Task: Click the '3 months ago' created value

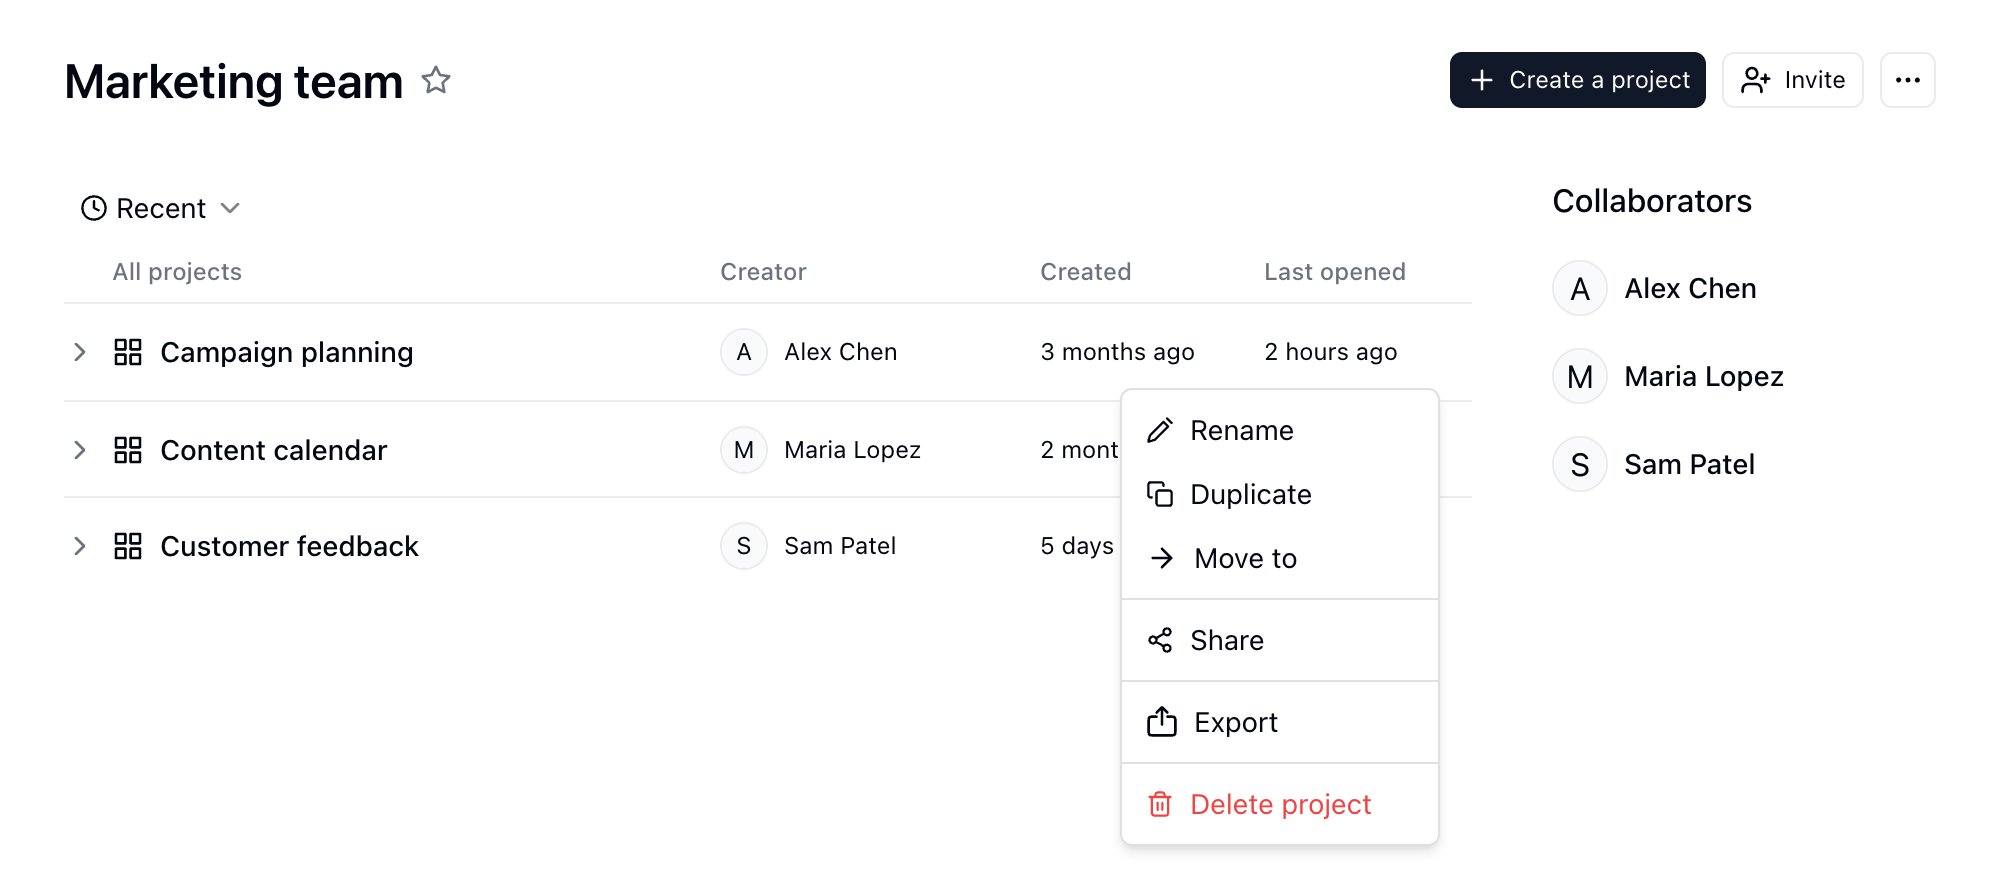Action: point(1117,352)
